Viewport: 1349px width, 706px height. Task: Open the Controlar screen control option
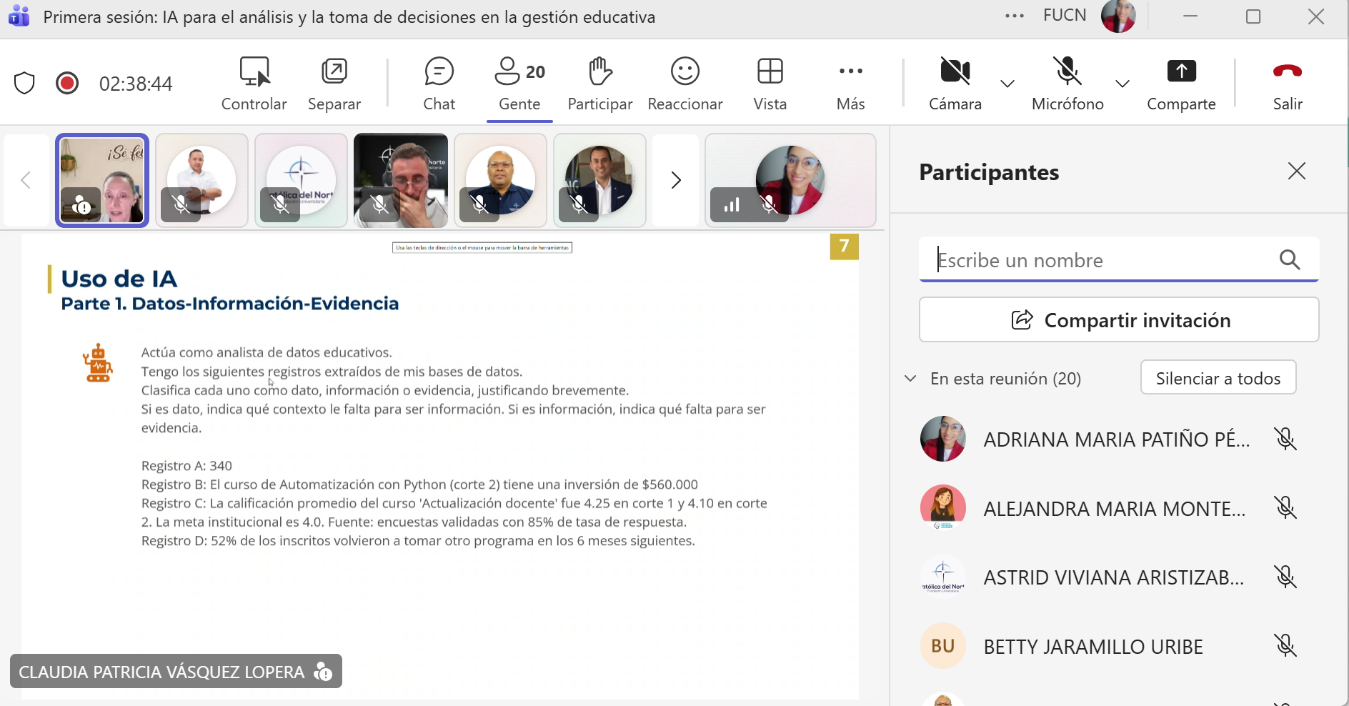click(x=254, y=84)
